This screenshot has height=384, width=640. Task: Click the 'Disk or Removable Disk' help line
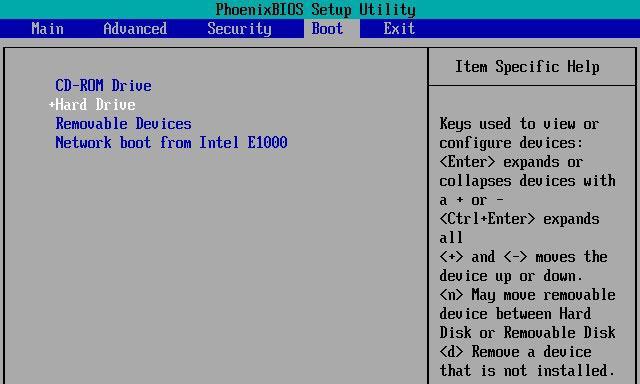point(527,333)
